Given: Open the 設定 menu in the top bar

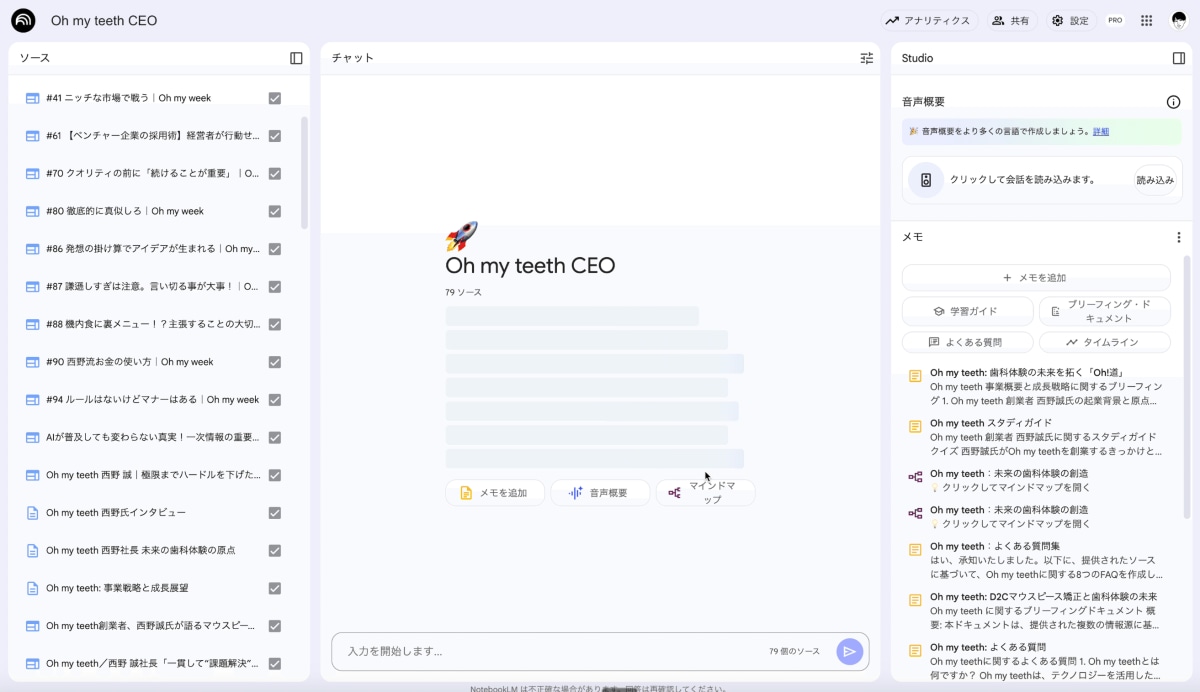Looking at the screenshot, I should coord(1070,20).
